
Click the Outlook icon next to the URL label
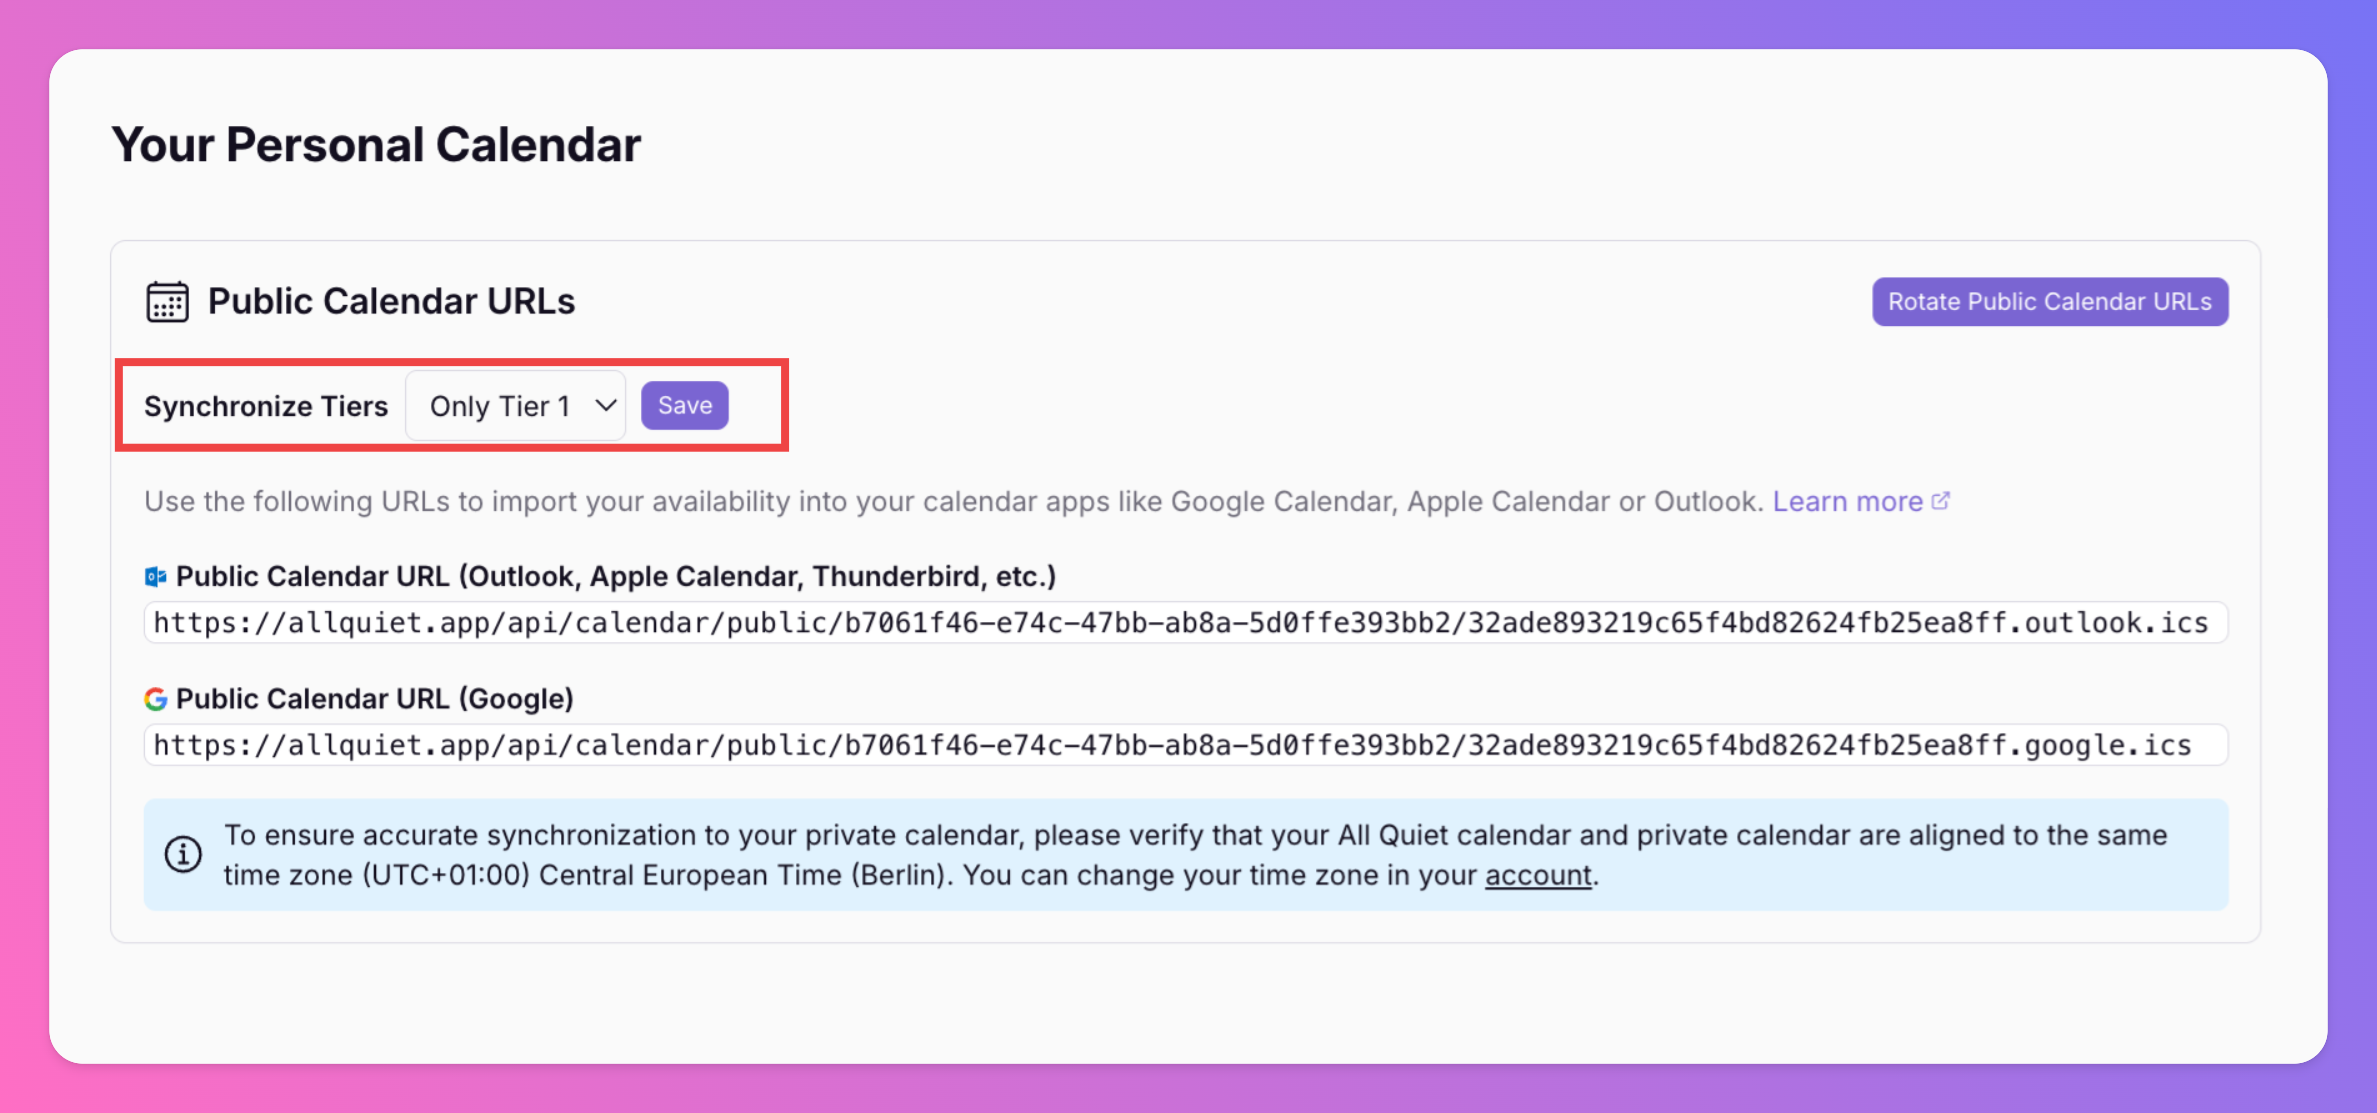pos(155,577)
